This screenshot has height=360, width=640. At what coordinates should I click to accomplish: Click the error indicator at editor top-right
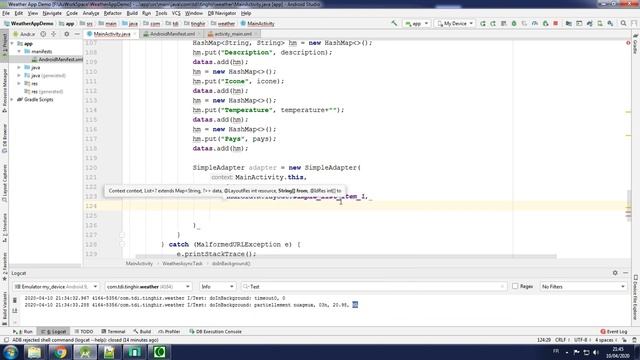(628, 43)
